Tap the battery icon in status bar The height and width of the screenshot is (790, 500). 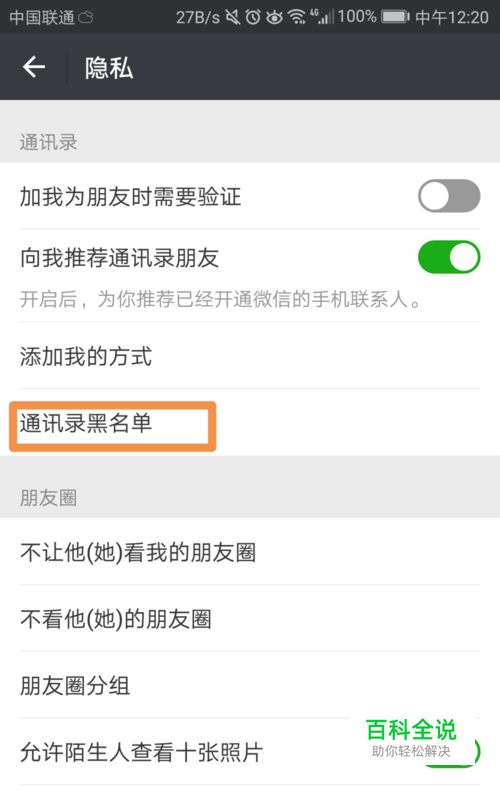[395, 17]
